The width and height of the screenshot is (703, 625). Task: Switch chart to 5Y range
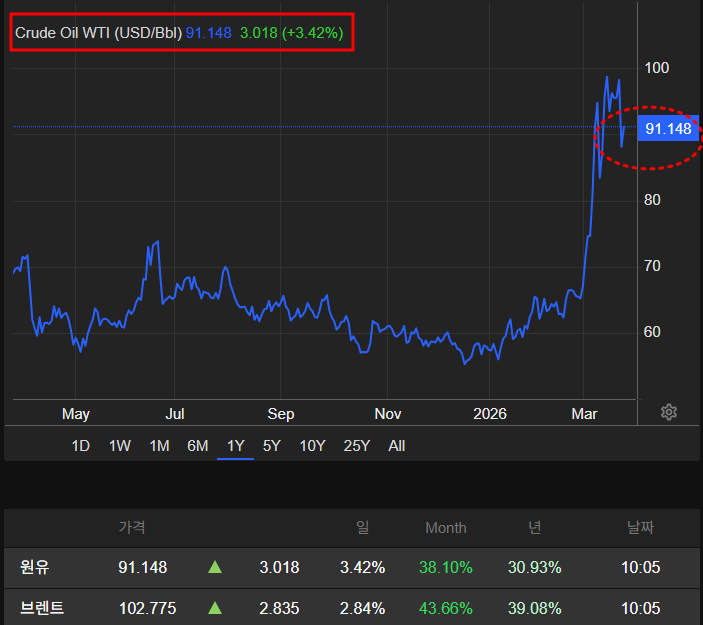(x=272, y=446)
